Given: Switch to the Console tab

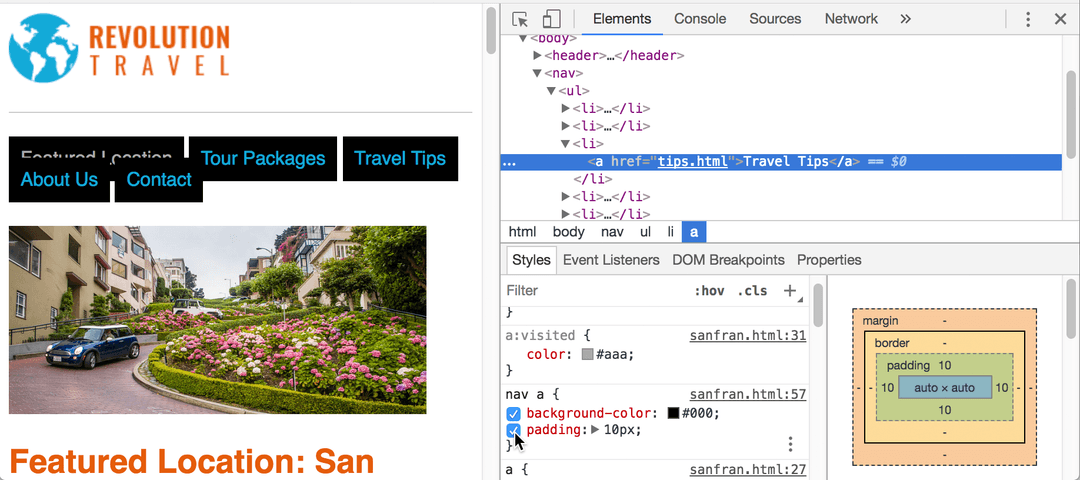Looking at the screenshot, I should [x=700, y=19].
